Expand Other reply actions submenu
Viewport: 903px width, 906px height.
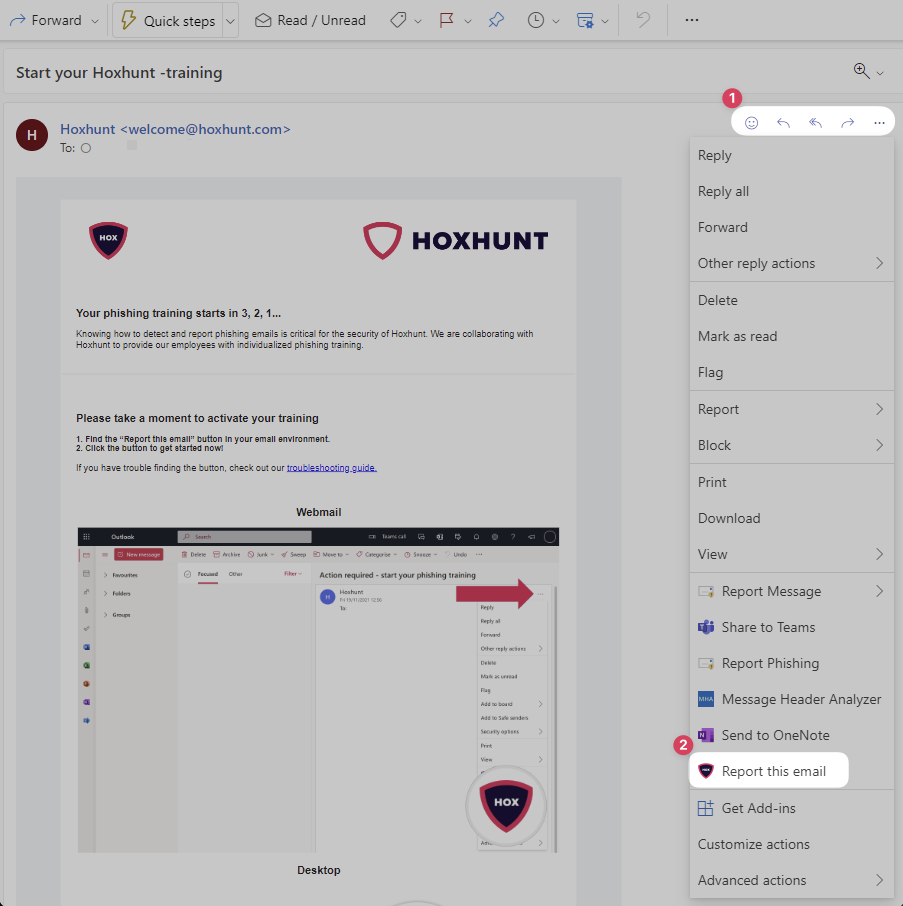coord(791,263)
